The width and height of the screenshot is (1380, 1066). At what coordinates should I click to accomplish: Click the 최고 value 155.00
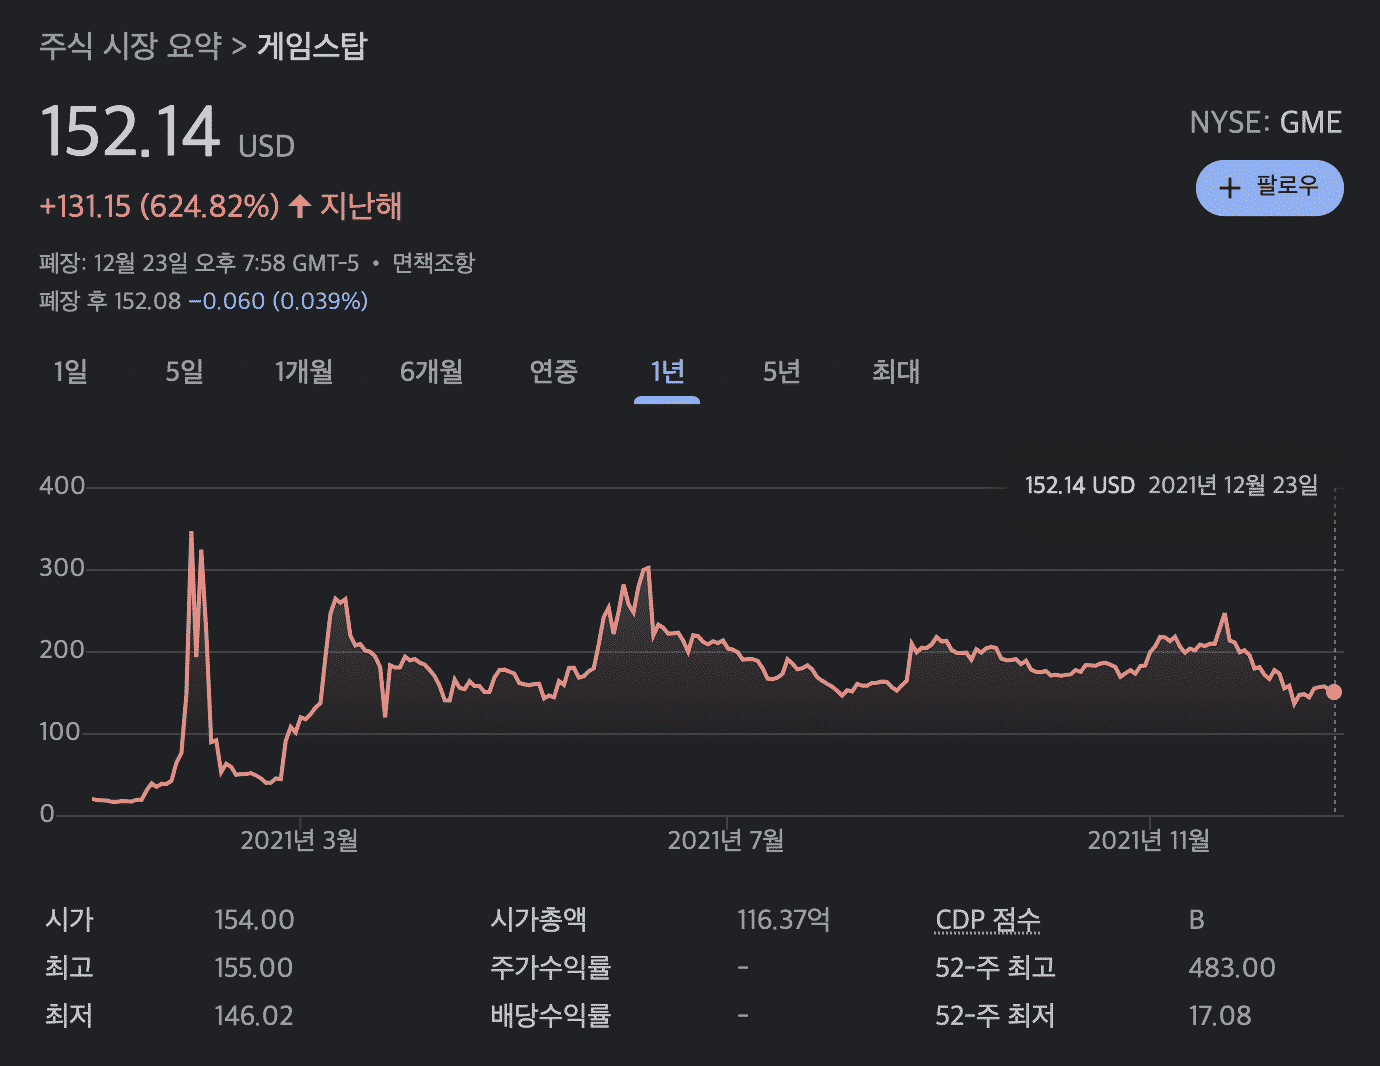(x=254, y=968)
